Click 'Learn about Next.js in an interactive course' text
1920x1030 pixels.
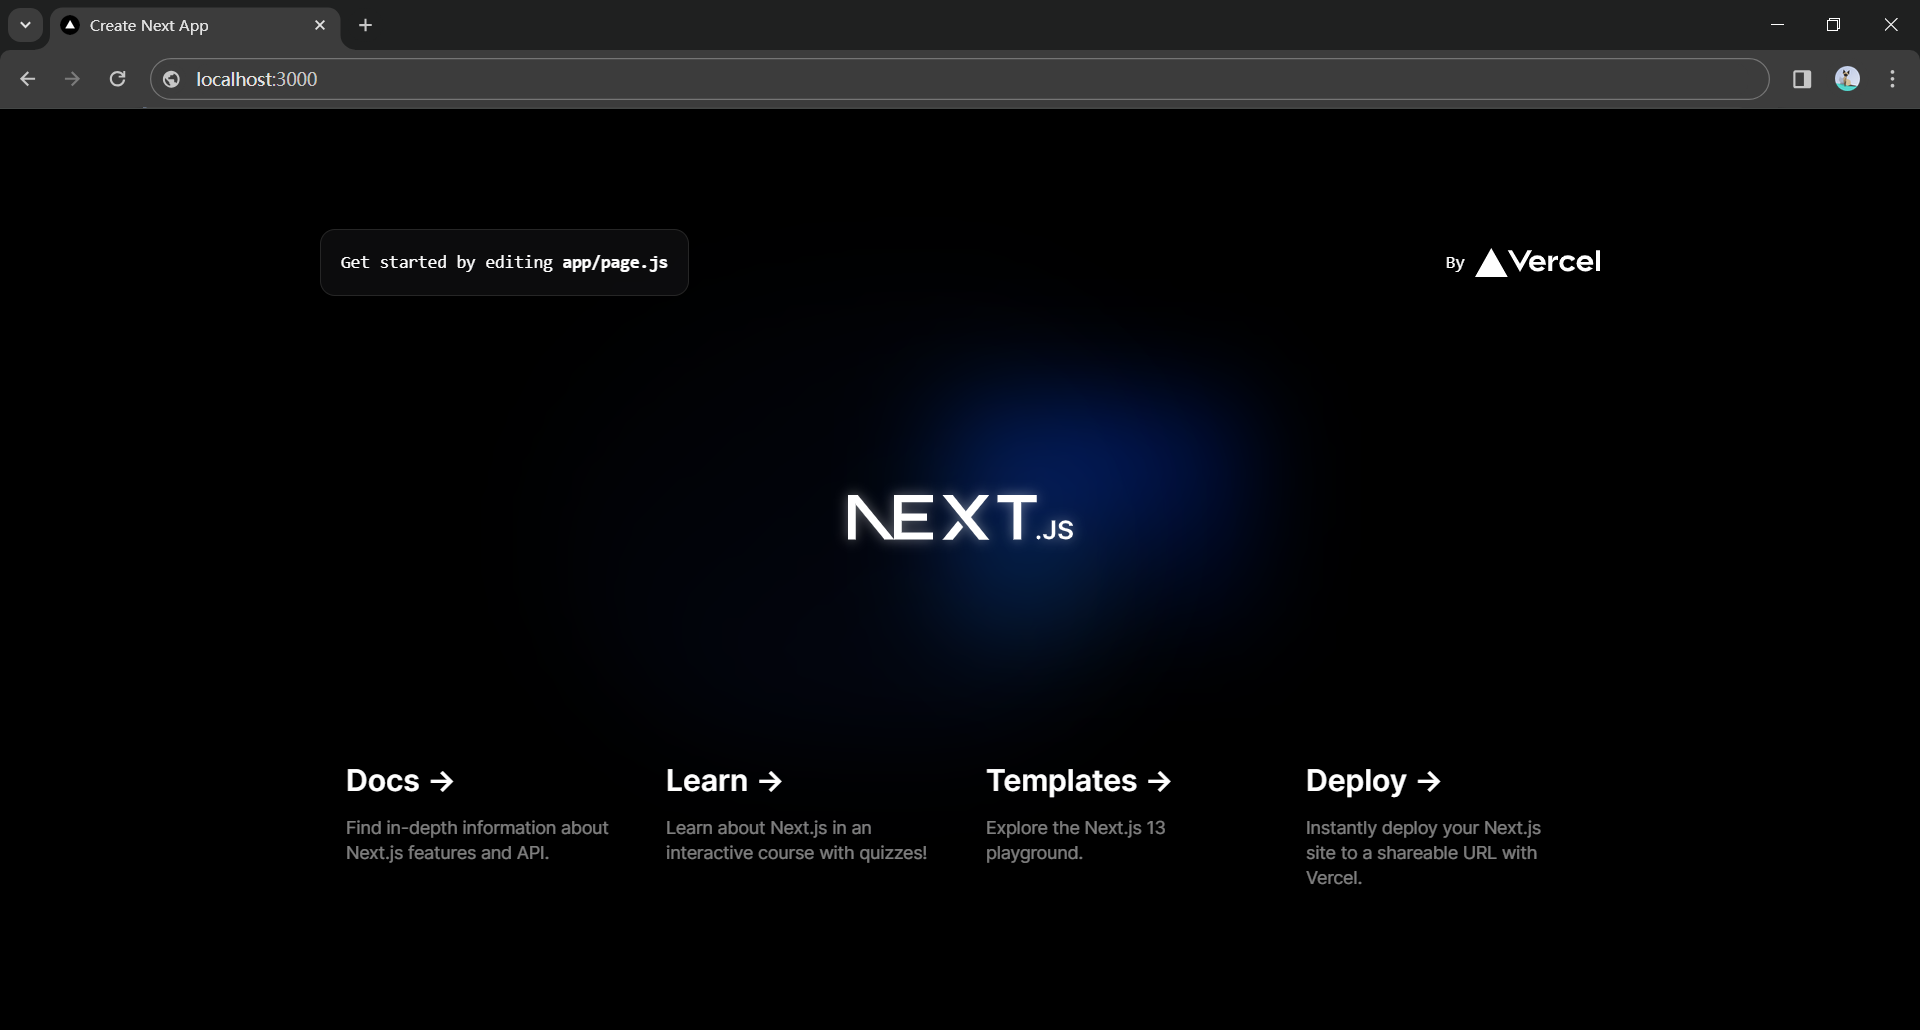(796, 840)
